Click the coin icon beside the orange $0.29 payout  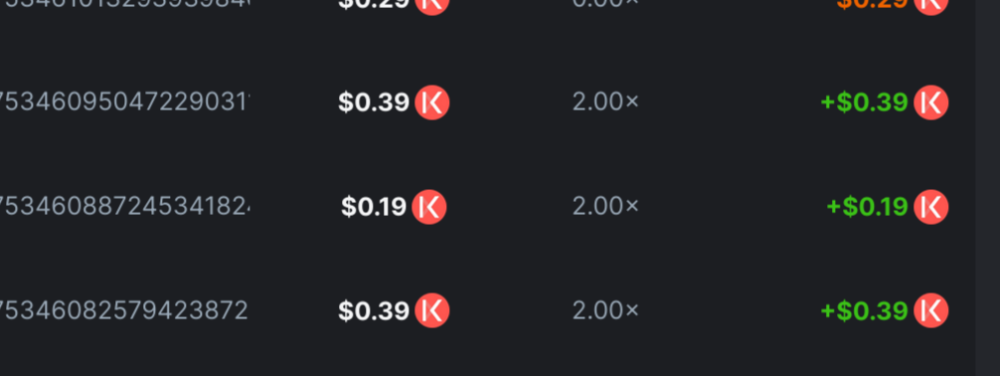pos(931,6)
